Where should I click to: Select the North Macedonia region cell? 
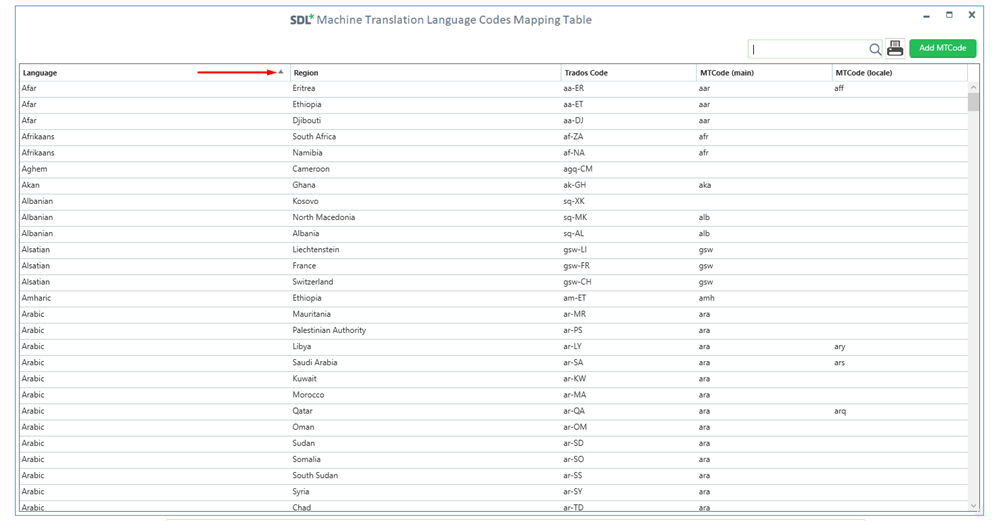click(323, 217)
